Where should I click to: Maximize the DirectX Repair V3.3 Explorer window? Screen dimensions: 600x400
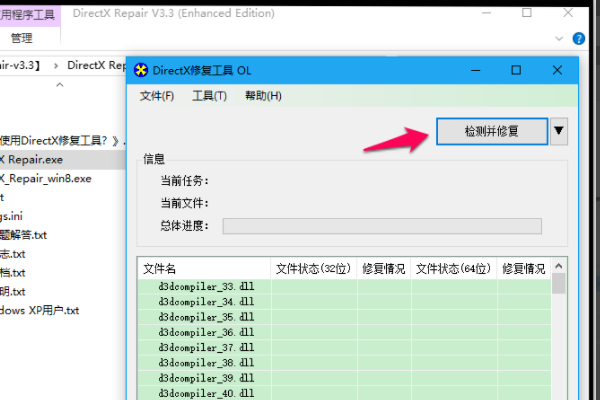(x=527, y=13)
